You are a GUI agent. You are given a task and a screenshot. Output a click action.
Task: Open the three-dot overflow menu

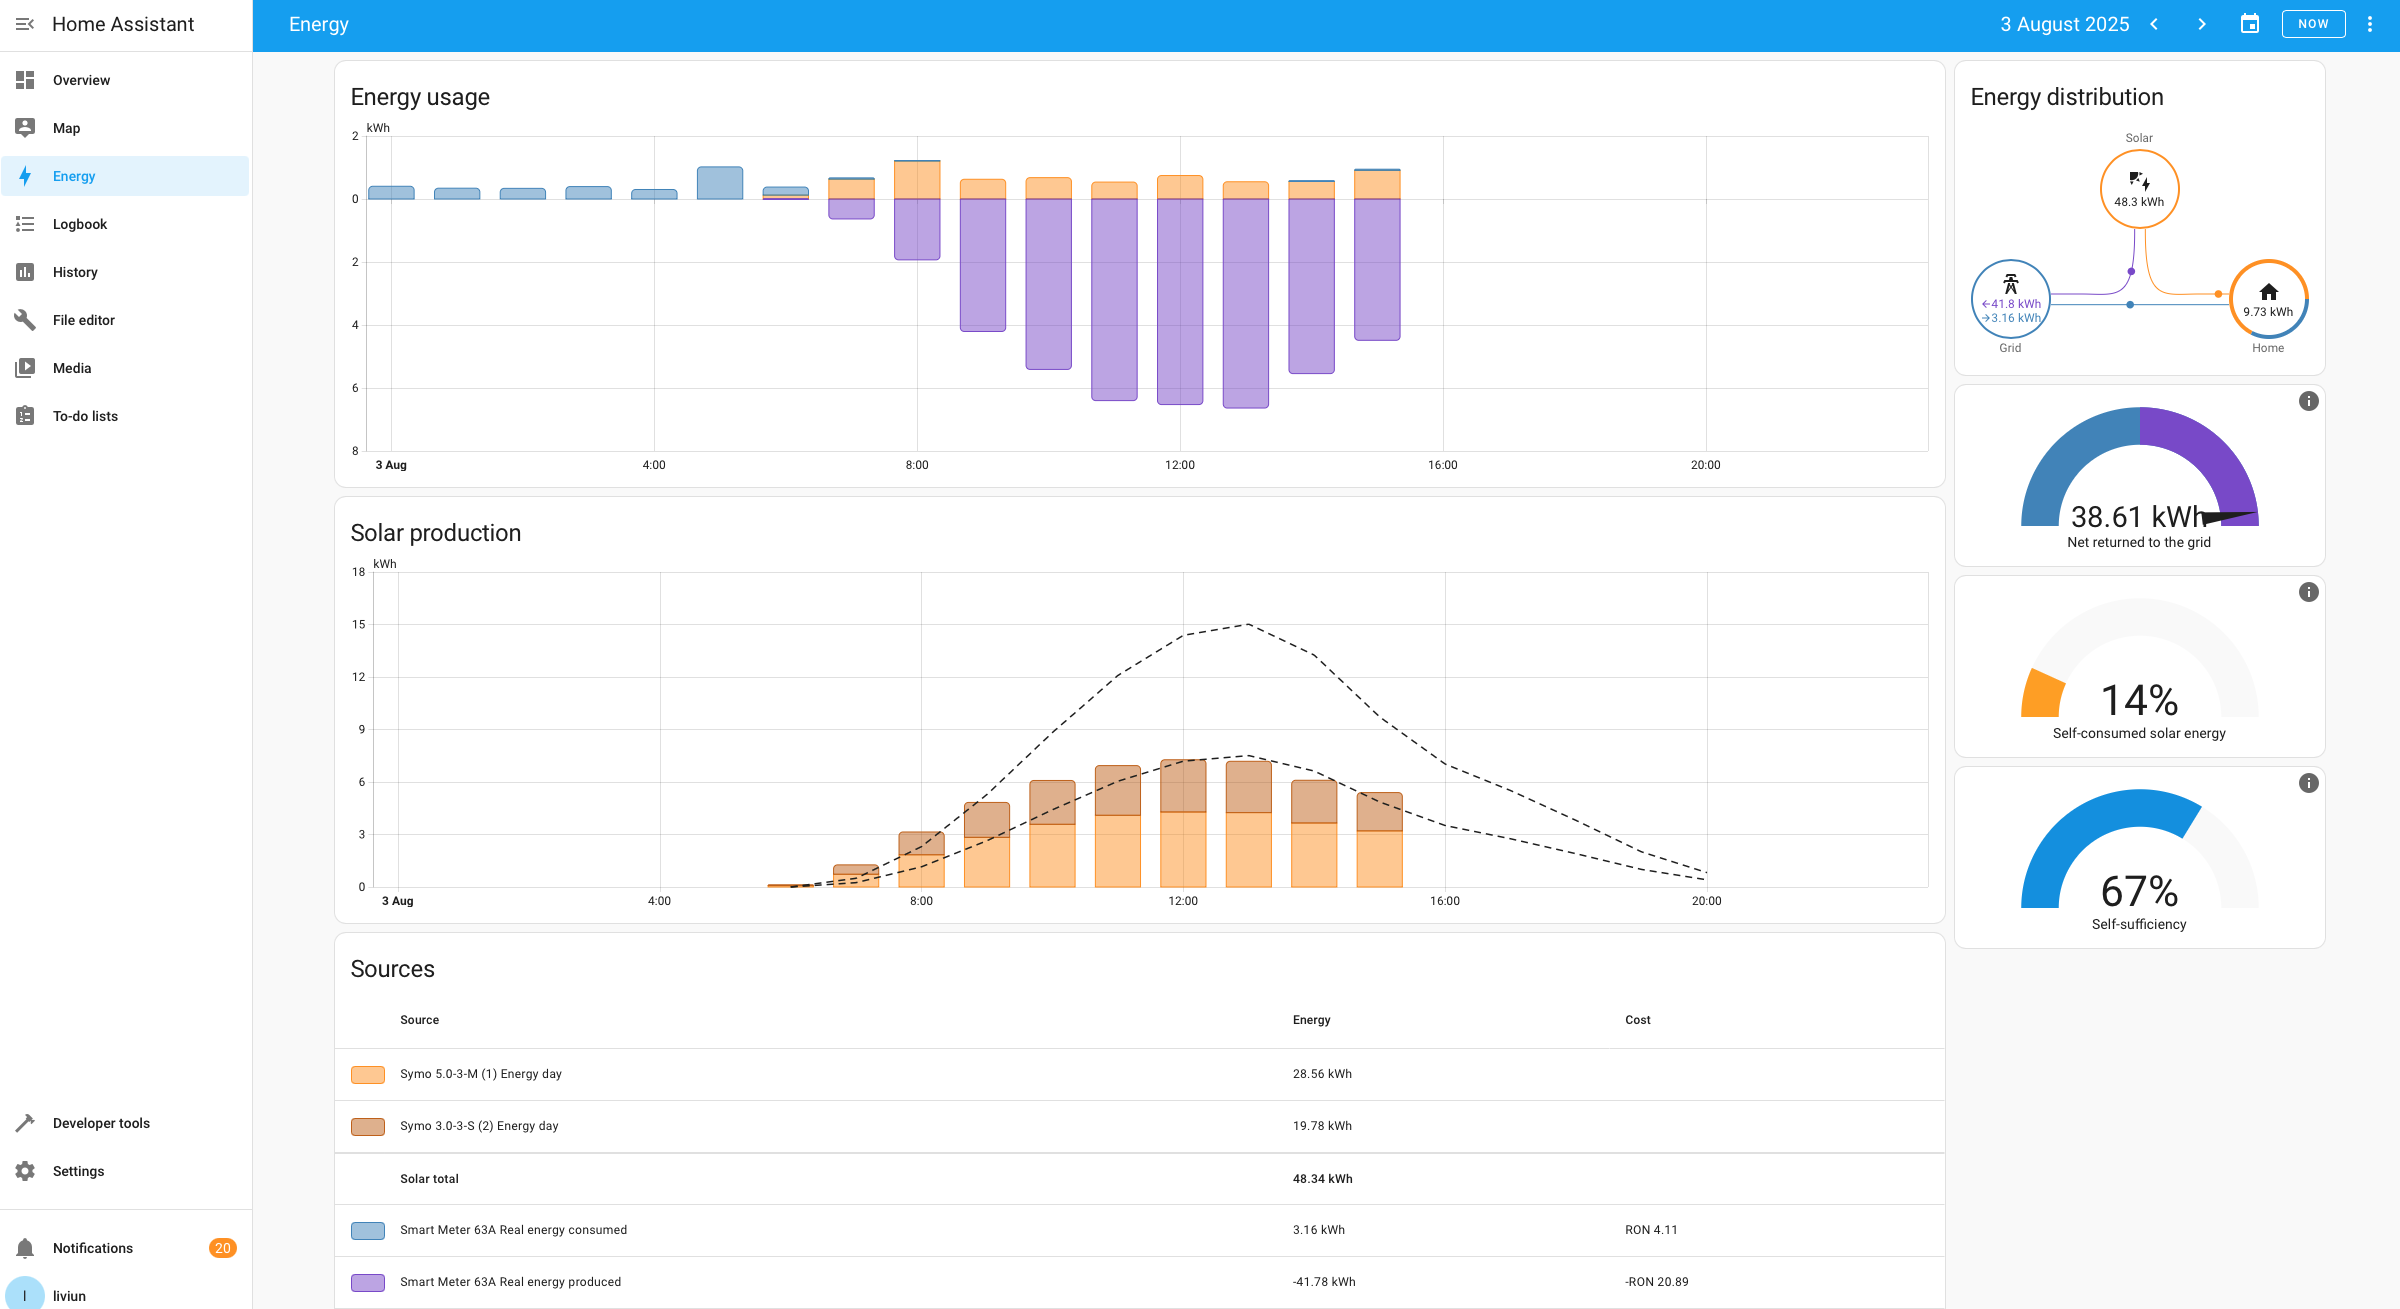pos(2370,24)
